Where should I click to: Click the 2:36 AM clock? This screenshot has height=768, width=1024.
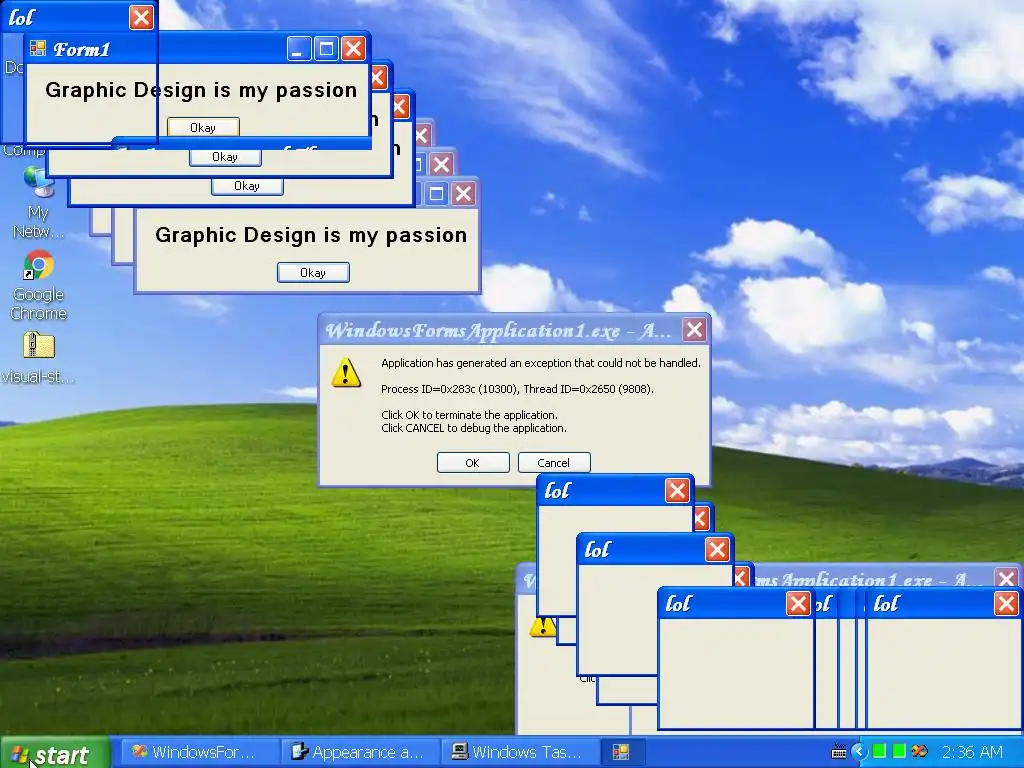click(x=972, y=752)
